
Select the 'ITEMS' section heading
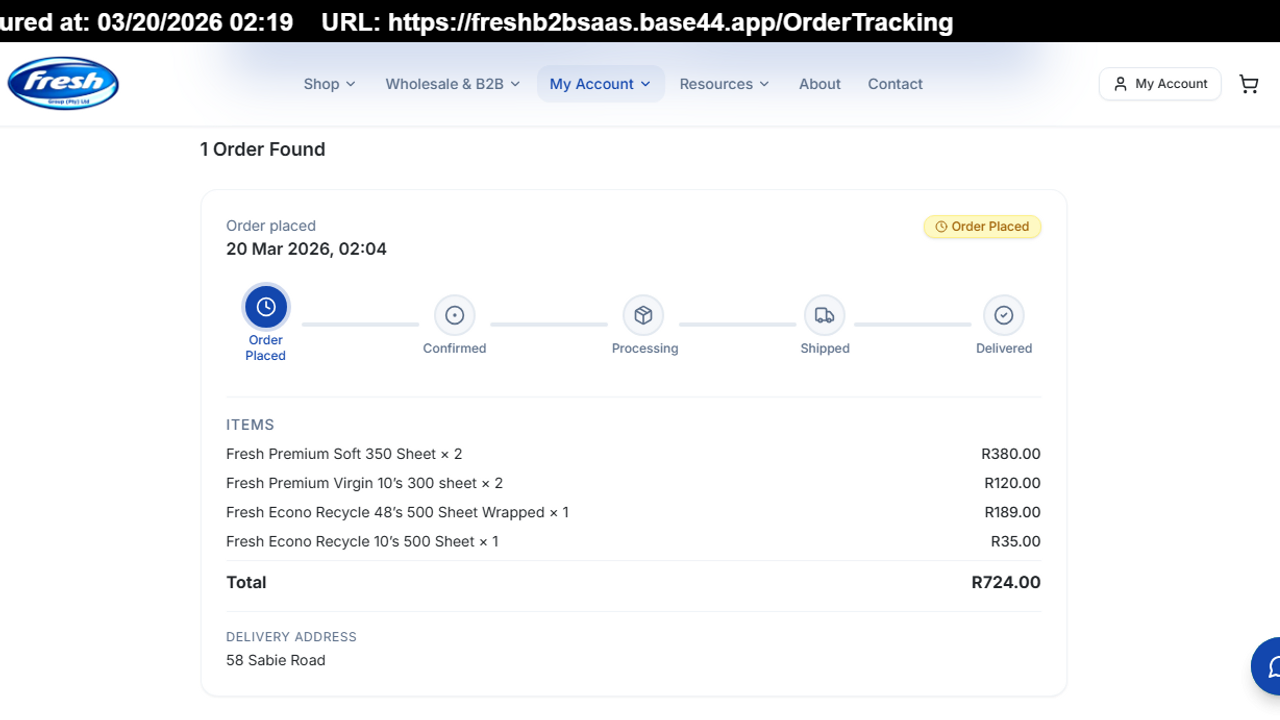click(250, 425)
